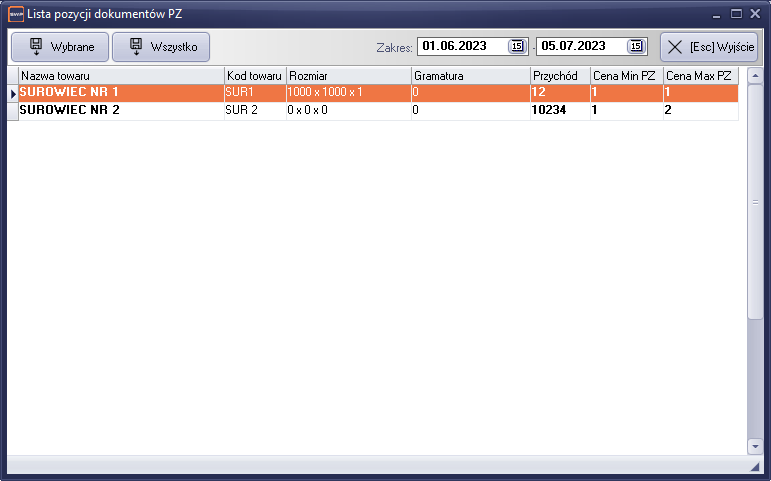Maximize the Lista pozycji dokumentów PZ window
This screenshot has height=481, width=771.
click(x=736, y=13)
